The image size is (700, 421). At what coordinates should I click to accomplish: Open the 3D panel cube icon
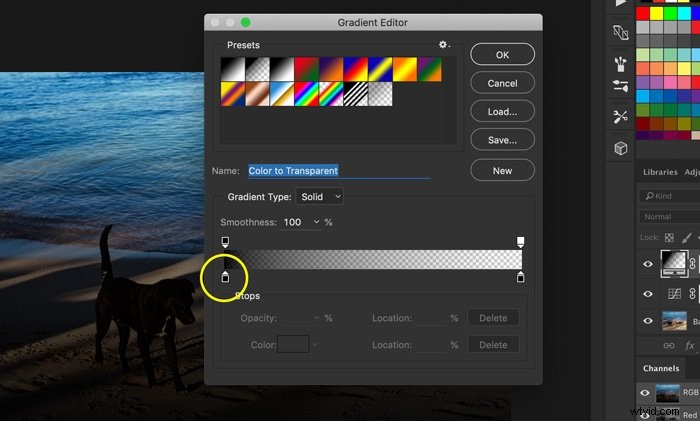point(621,148)
